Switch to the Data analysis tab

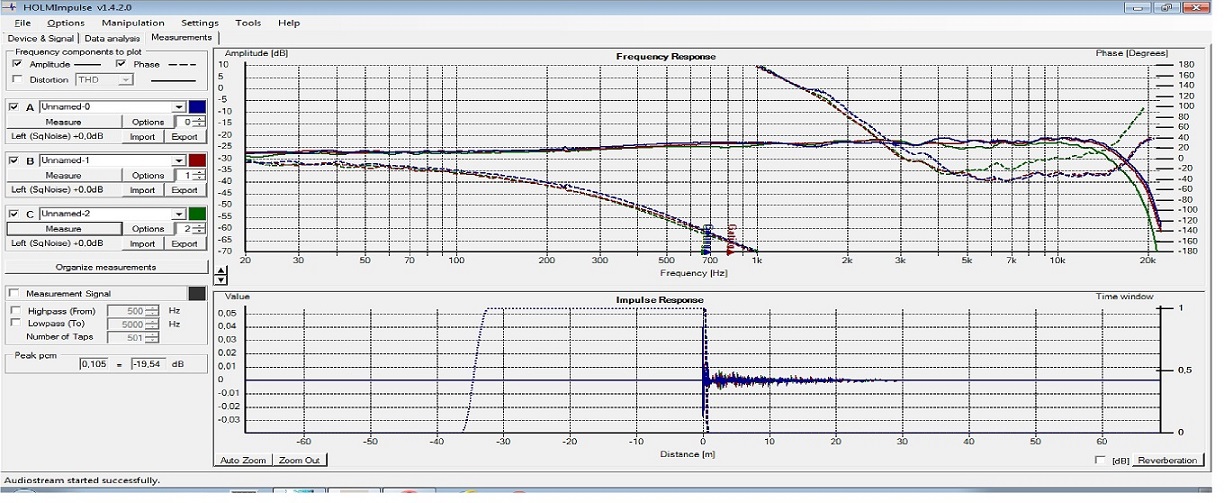[112, 38]
